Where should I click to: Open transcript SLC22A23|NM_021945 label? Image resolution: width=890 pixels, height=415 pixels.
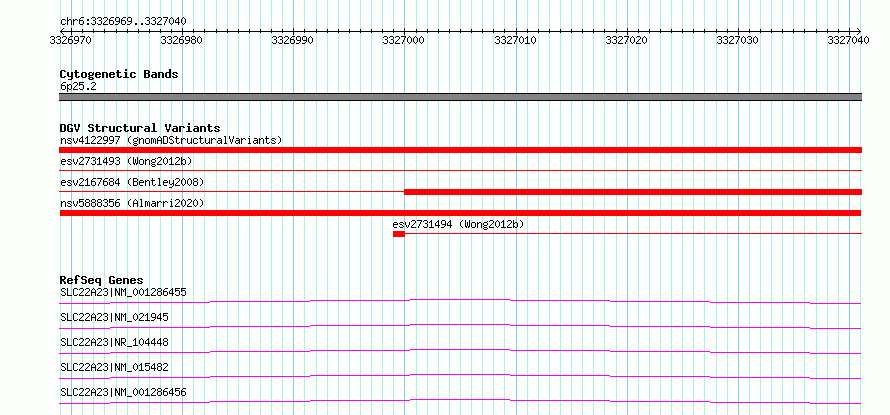pyautogui.click(x=114, y=317)
